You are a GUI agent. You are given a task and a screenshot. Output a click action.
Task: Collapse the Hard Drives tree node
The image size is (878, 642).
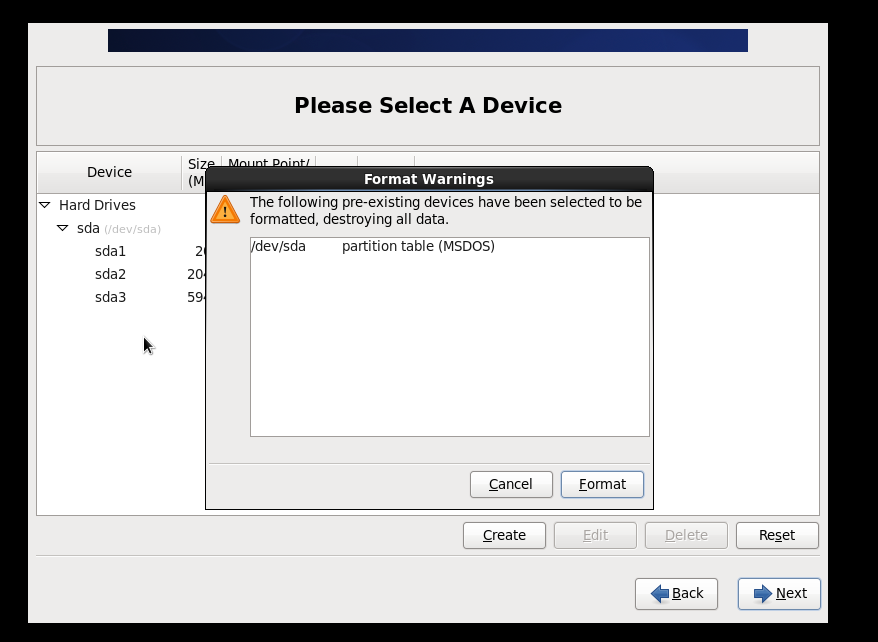pos(45,205)
